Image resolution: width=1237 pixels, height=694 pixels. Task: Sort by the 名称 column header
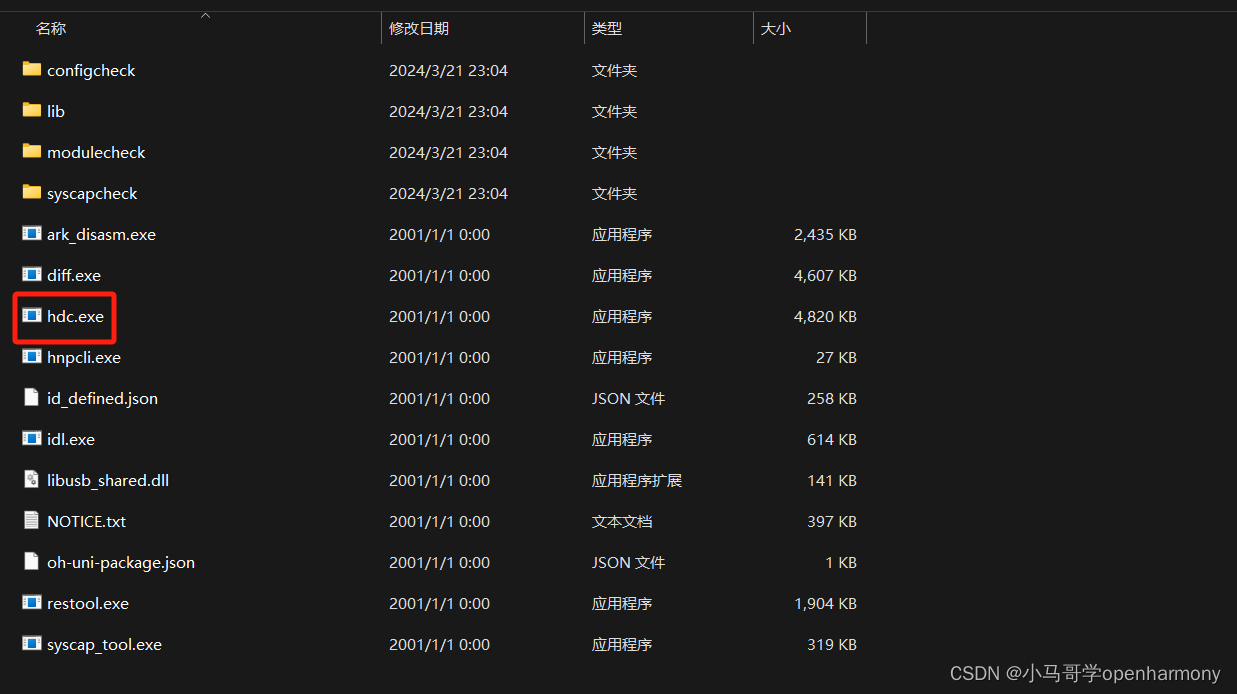click(x=51, y=29)
